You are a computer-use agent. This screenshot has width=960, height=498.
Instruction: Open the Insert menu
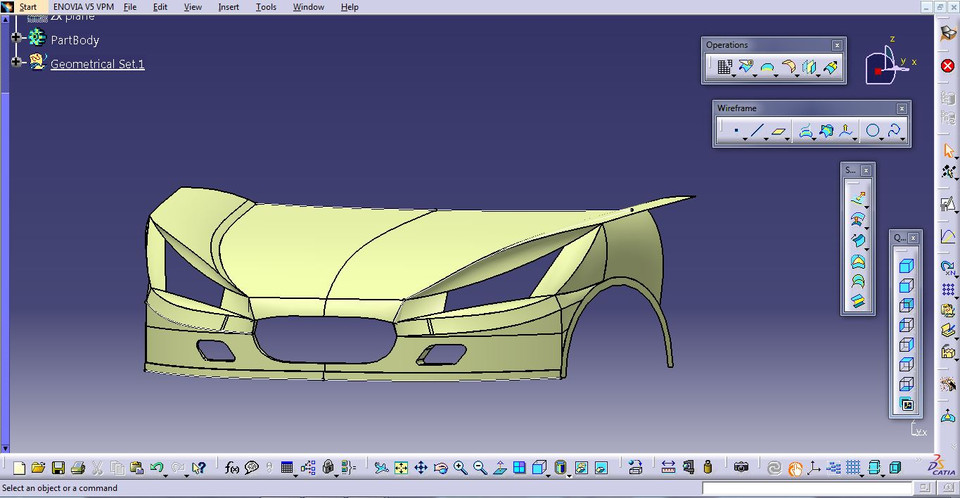228,7
